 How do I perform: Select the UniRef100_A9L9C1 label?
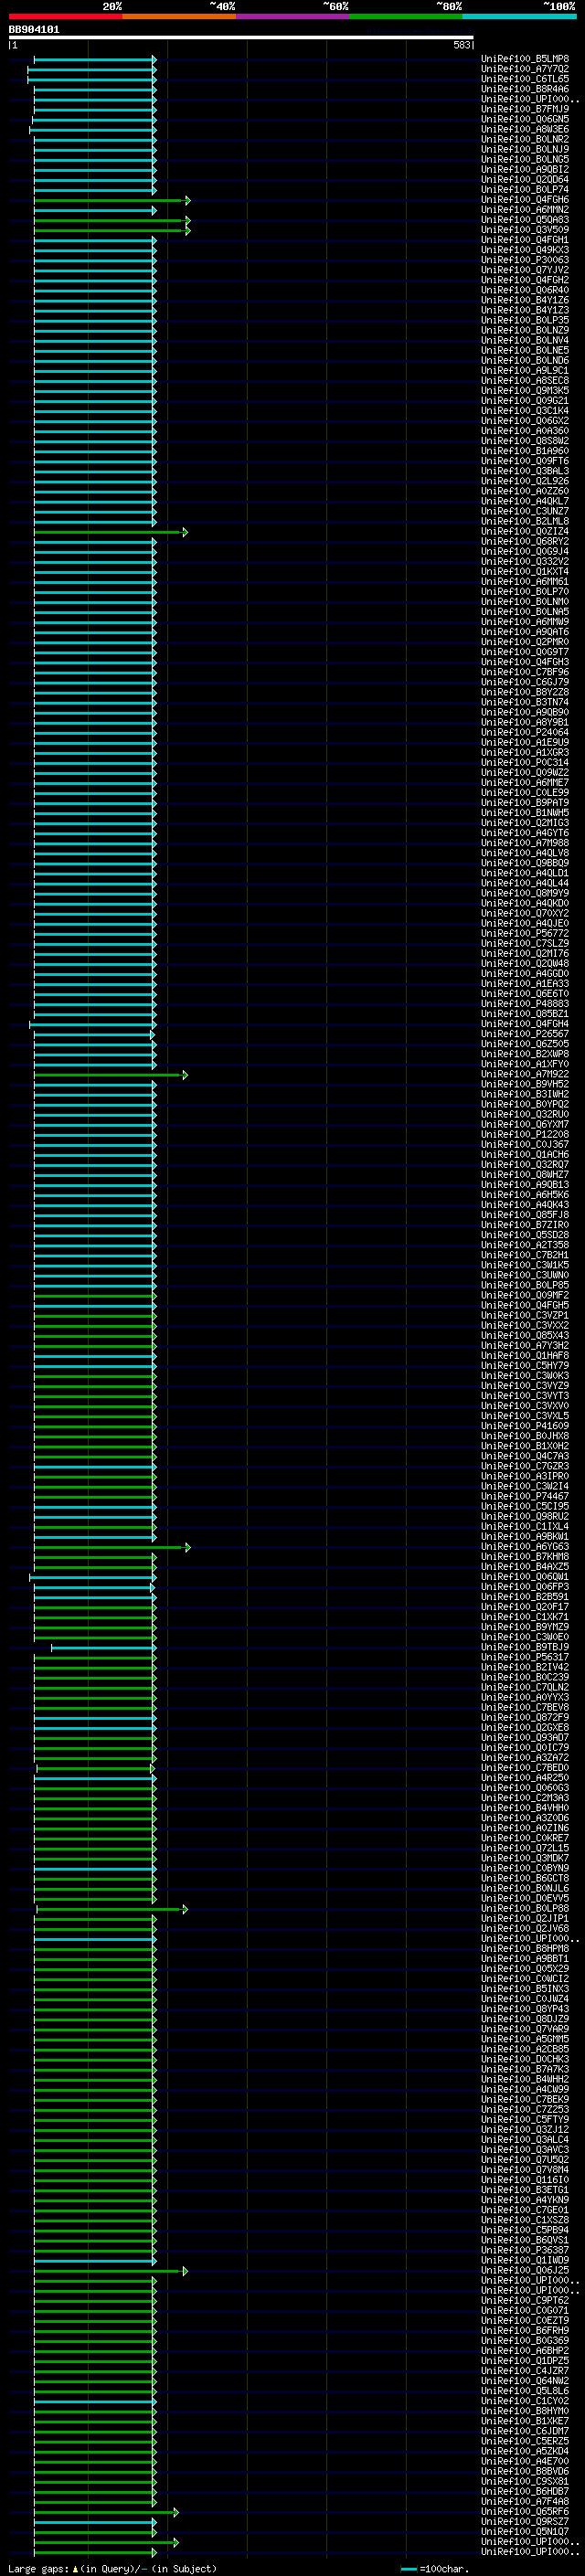[525, 370]
